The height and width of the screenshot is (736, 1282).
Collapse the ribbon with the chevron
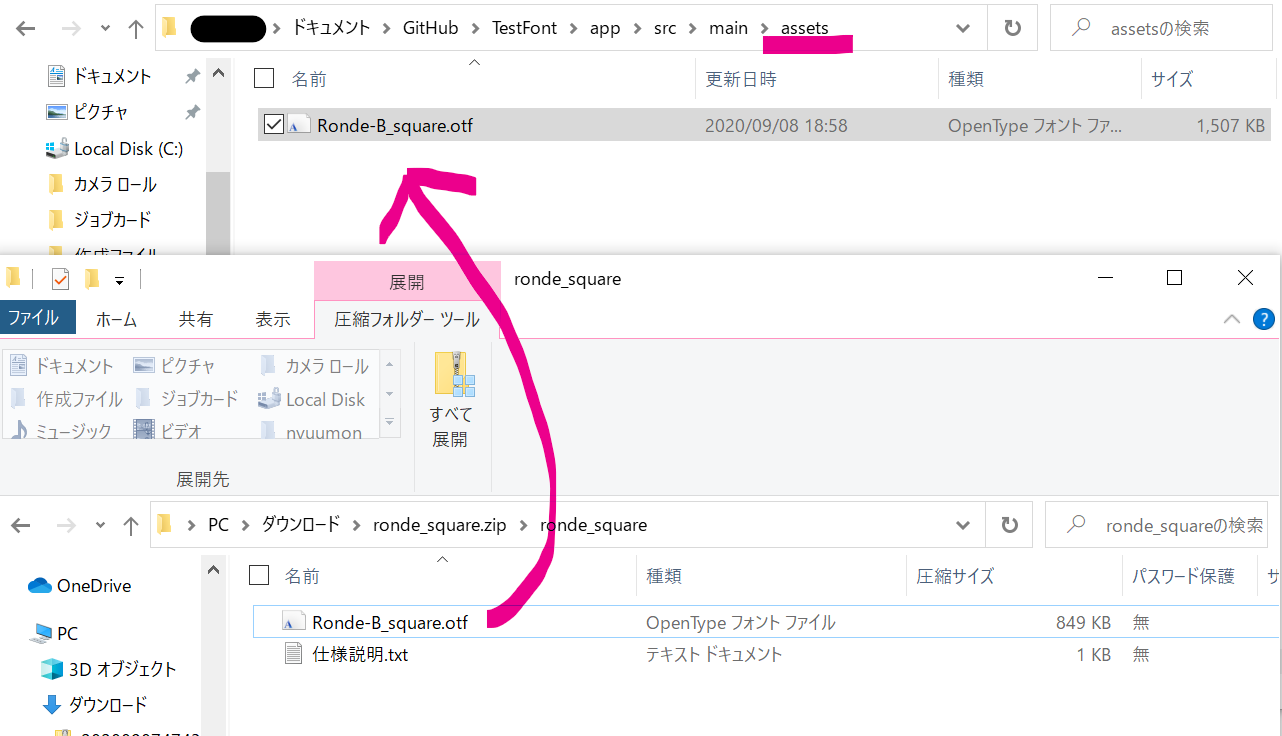click(x=1232, y=320)
